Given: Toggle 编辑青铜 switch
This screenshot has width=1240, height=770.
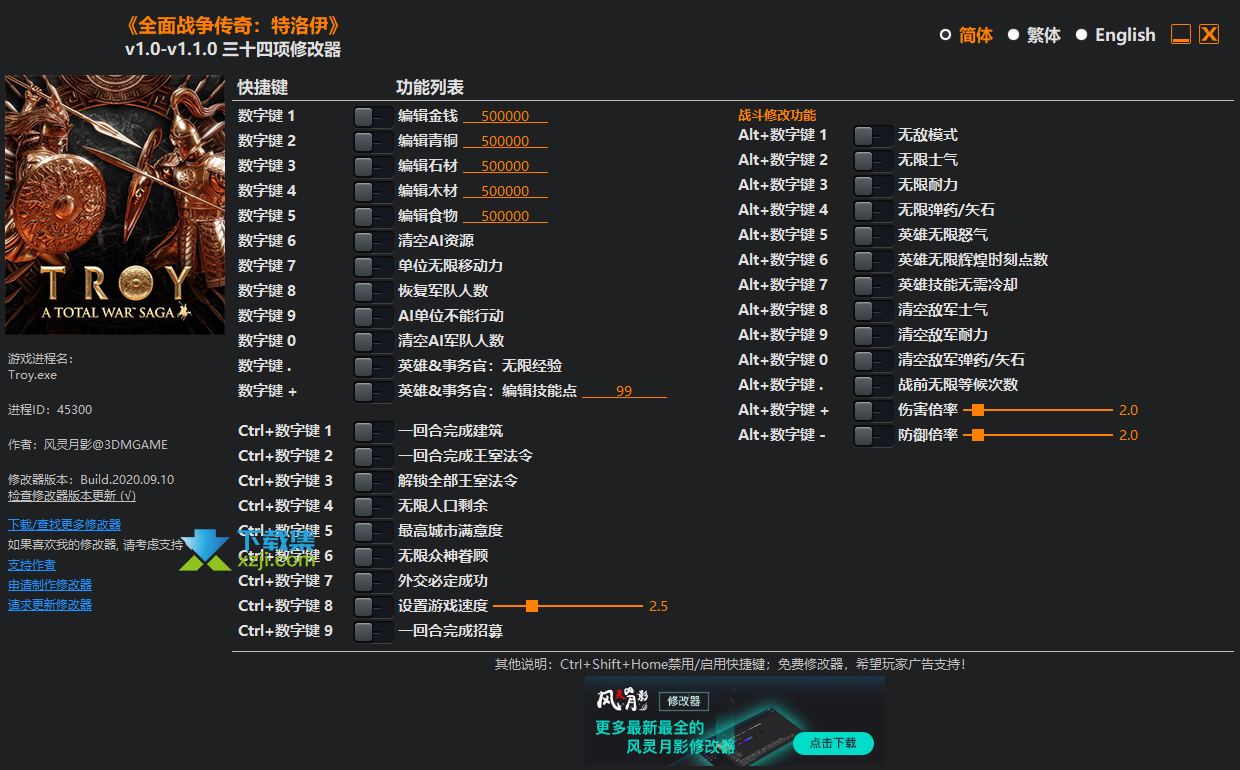Looking at the screenshot, I should tap(373, 141).
